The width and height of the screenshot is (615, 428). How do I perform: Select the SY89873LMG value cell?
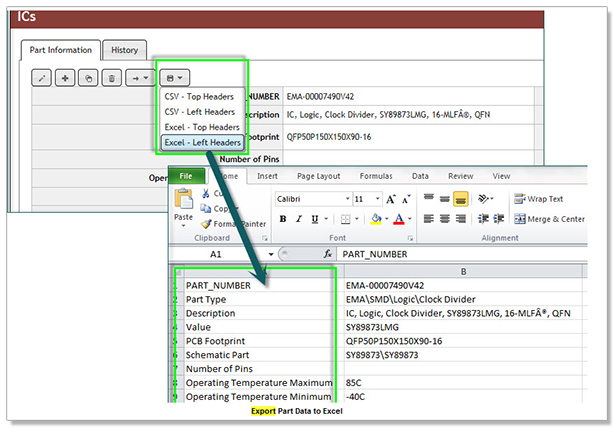click(x=464, y=327)
